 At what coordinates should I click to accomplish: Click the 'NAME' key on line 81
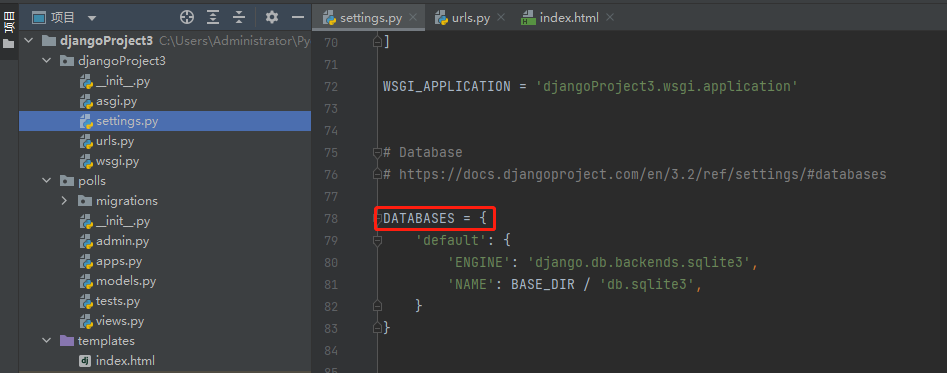click(x=471, y=284)
